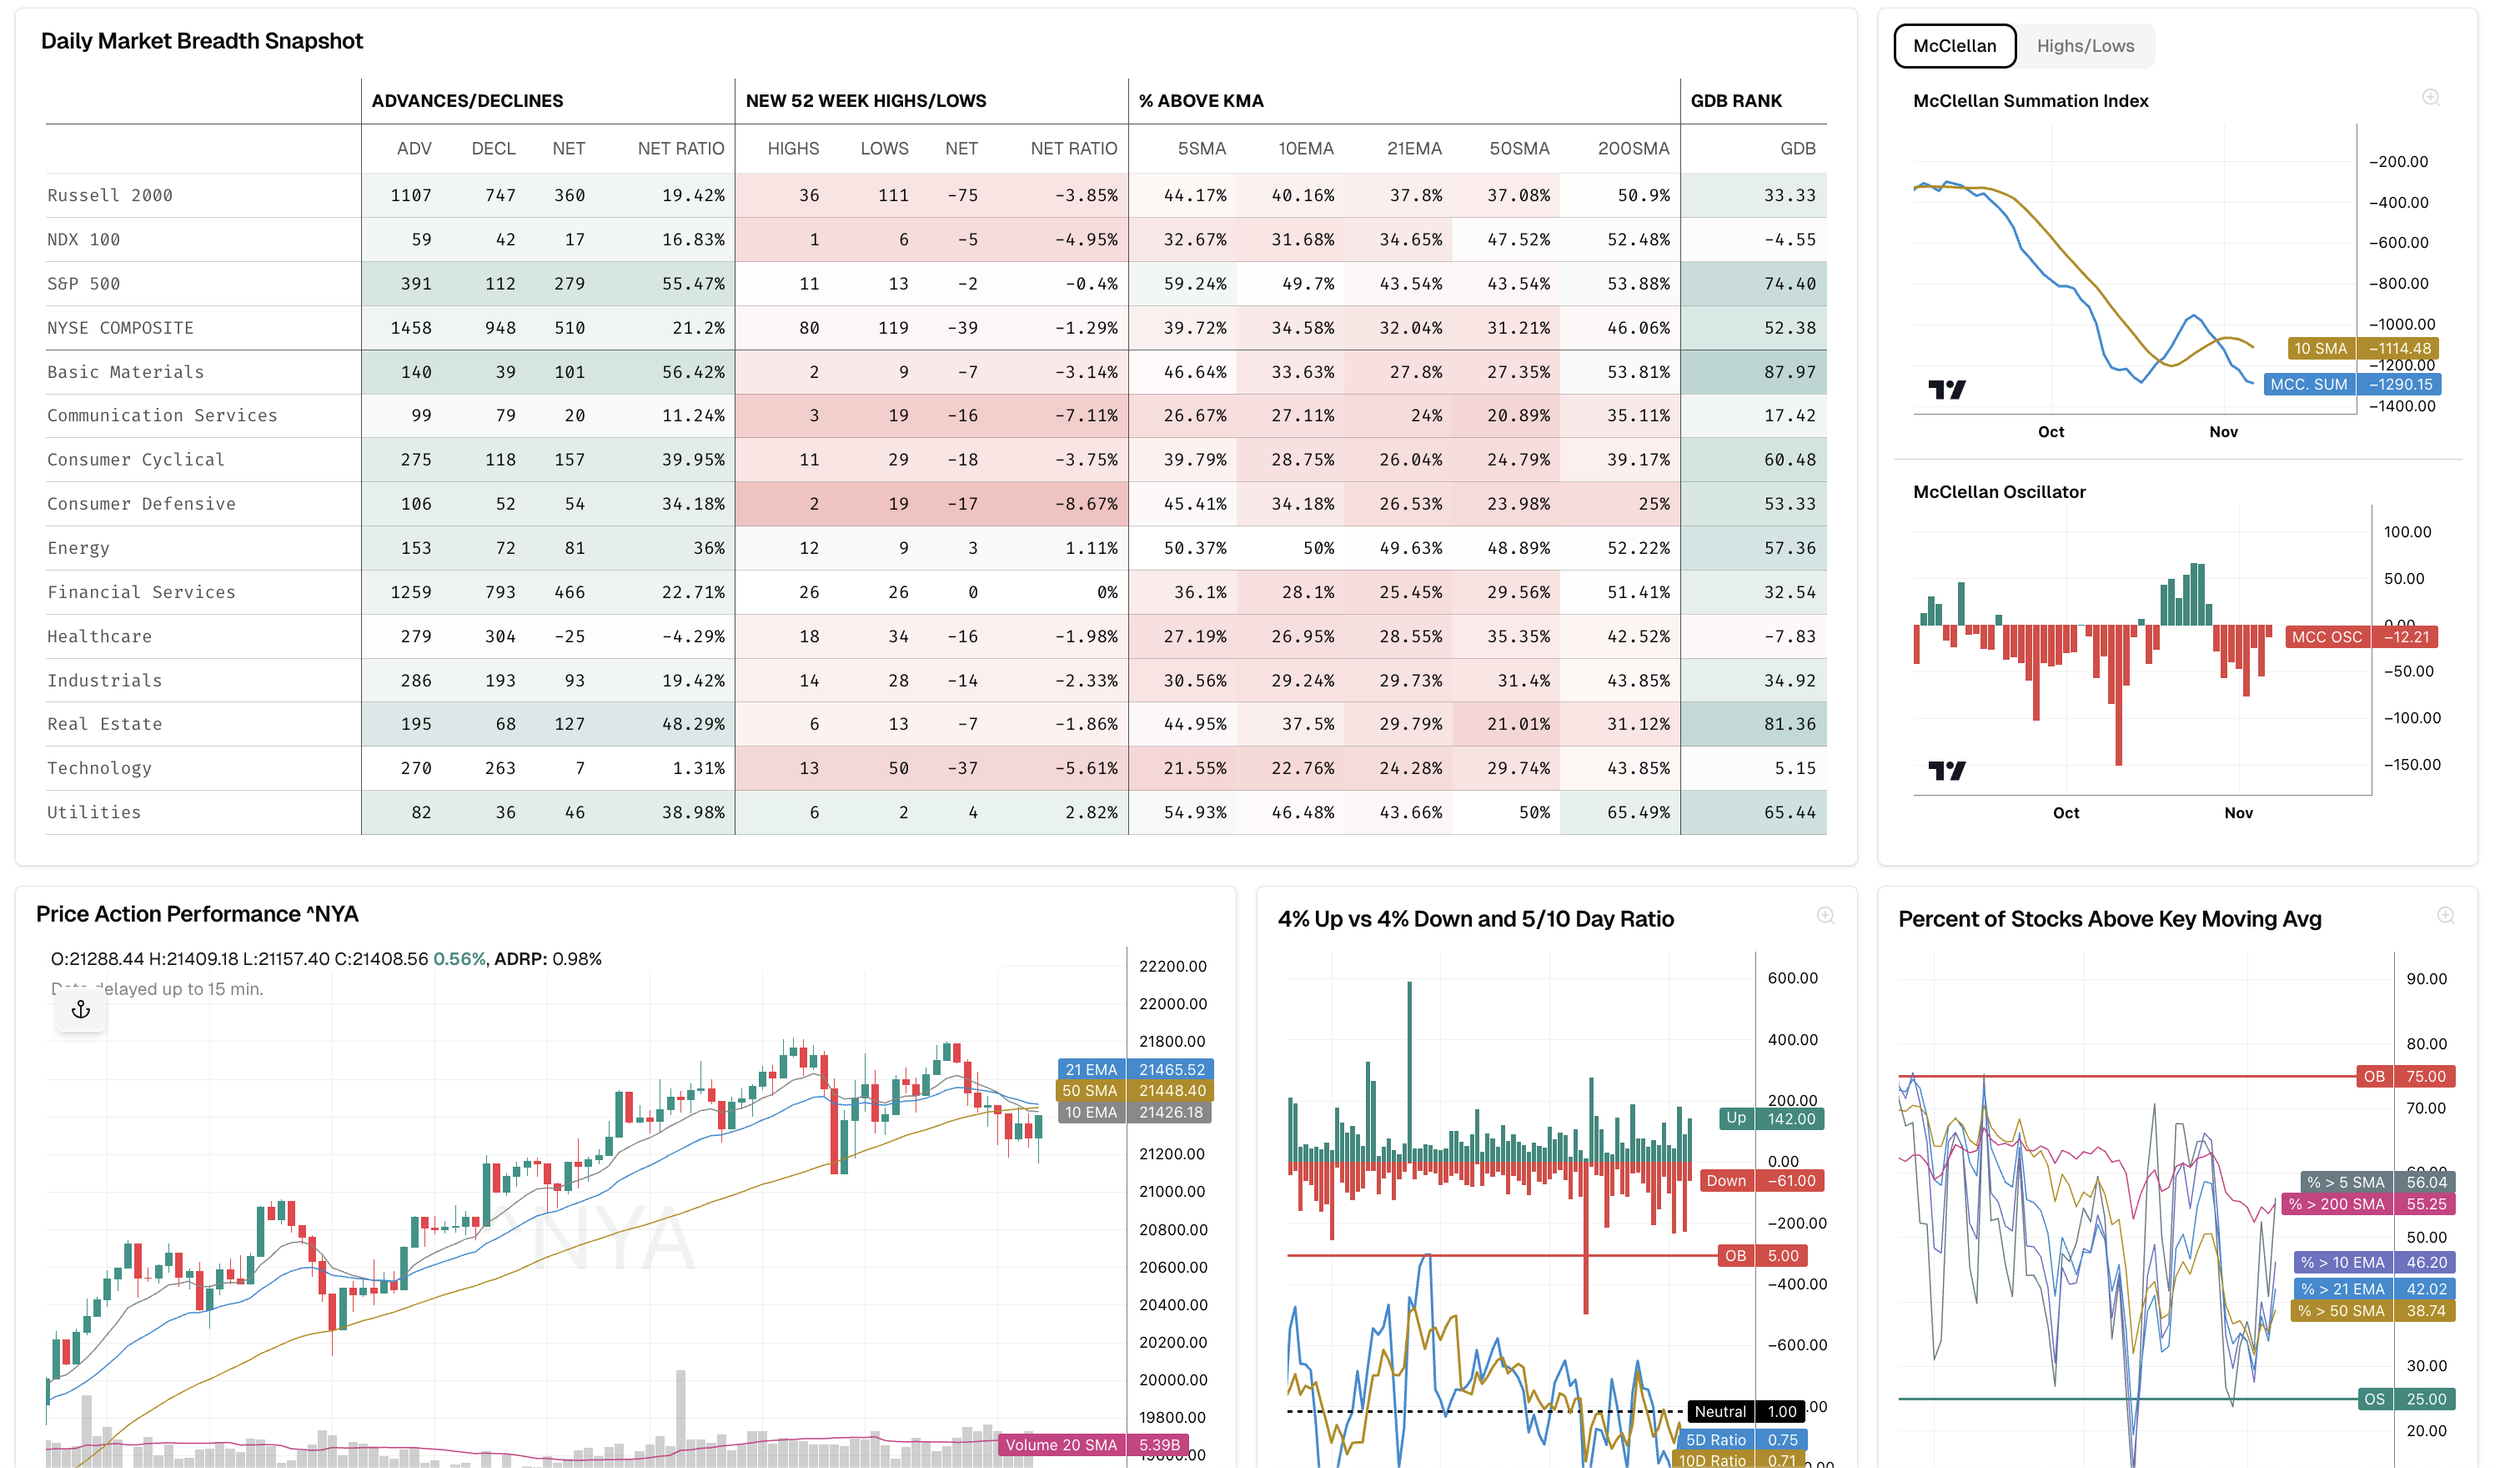Zoom the Percent of Stocks Above chart
The width and height of the screenshot is (2500, 1468).
pos(2445,916)
